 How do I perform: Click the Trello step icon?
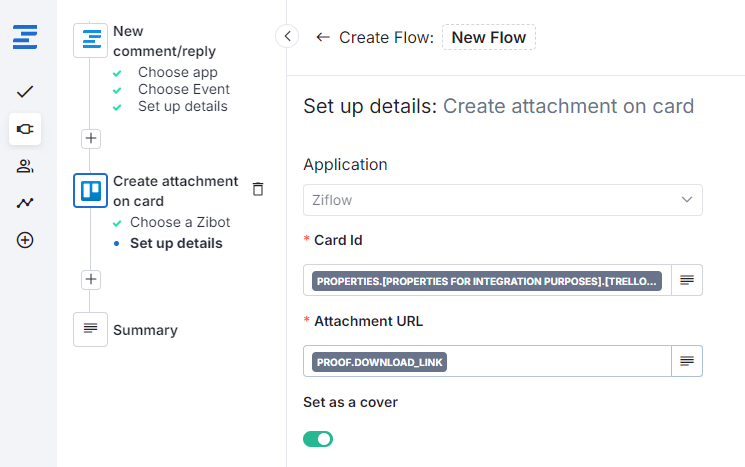tap(90, 190)
